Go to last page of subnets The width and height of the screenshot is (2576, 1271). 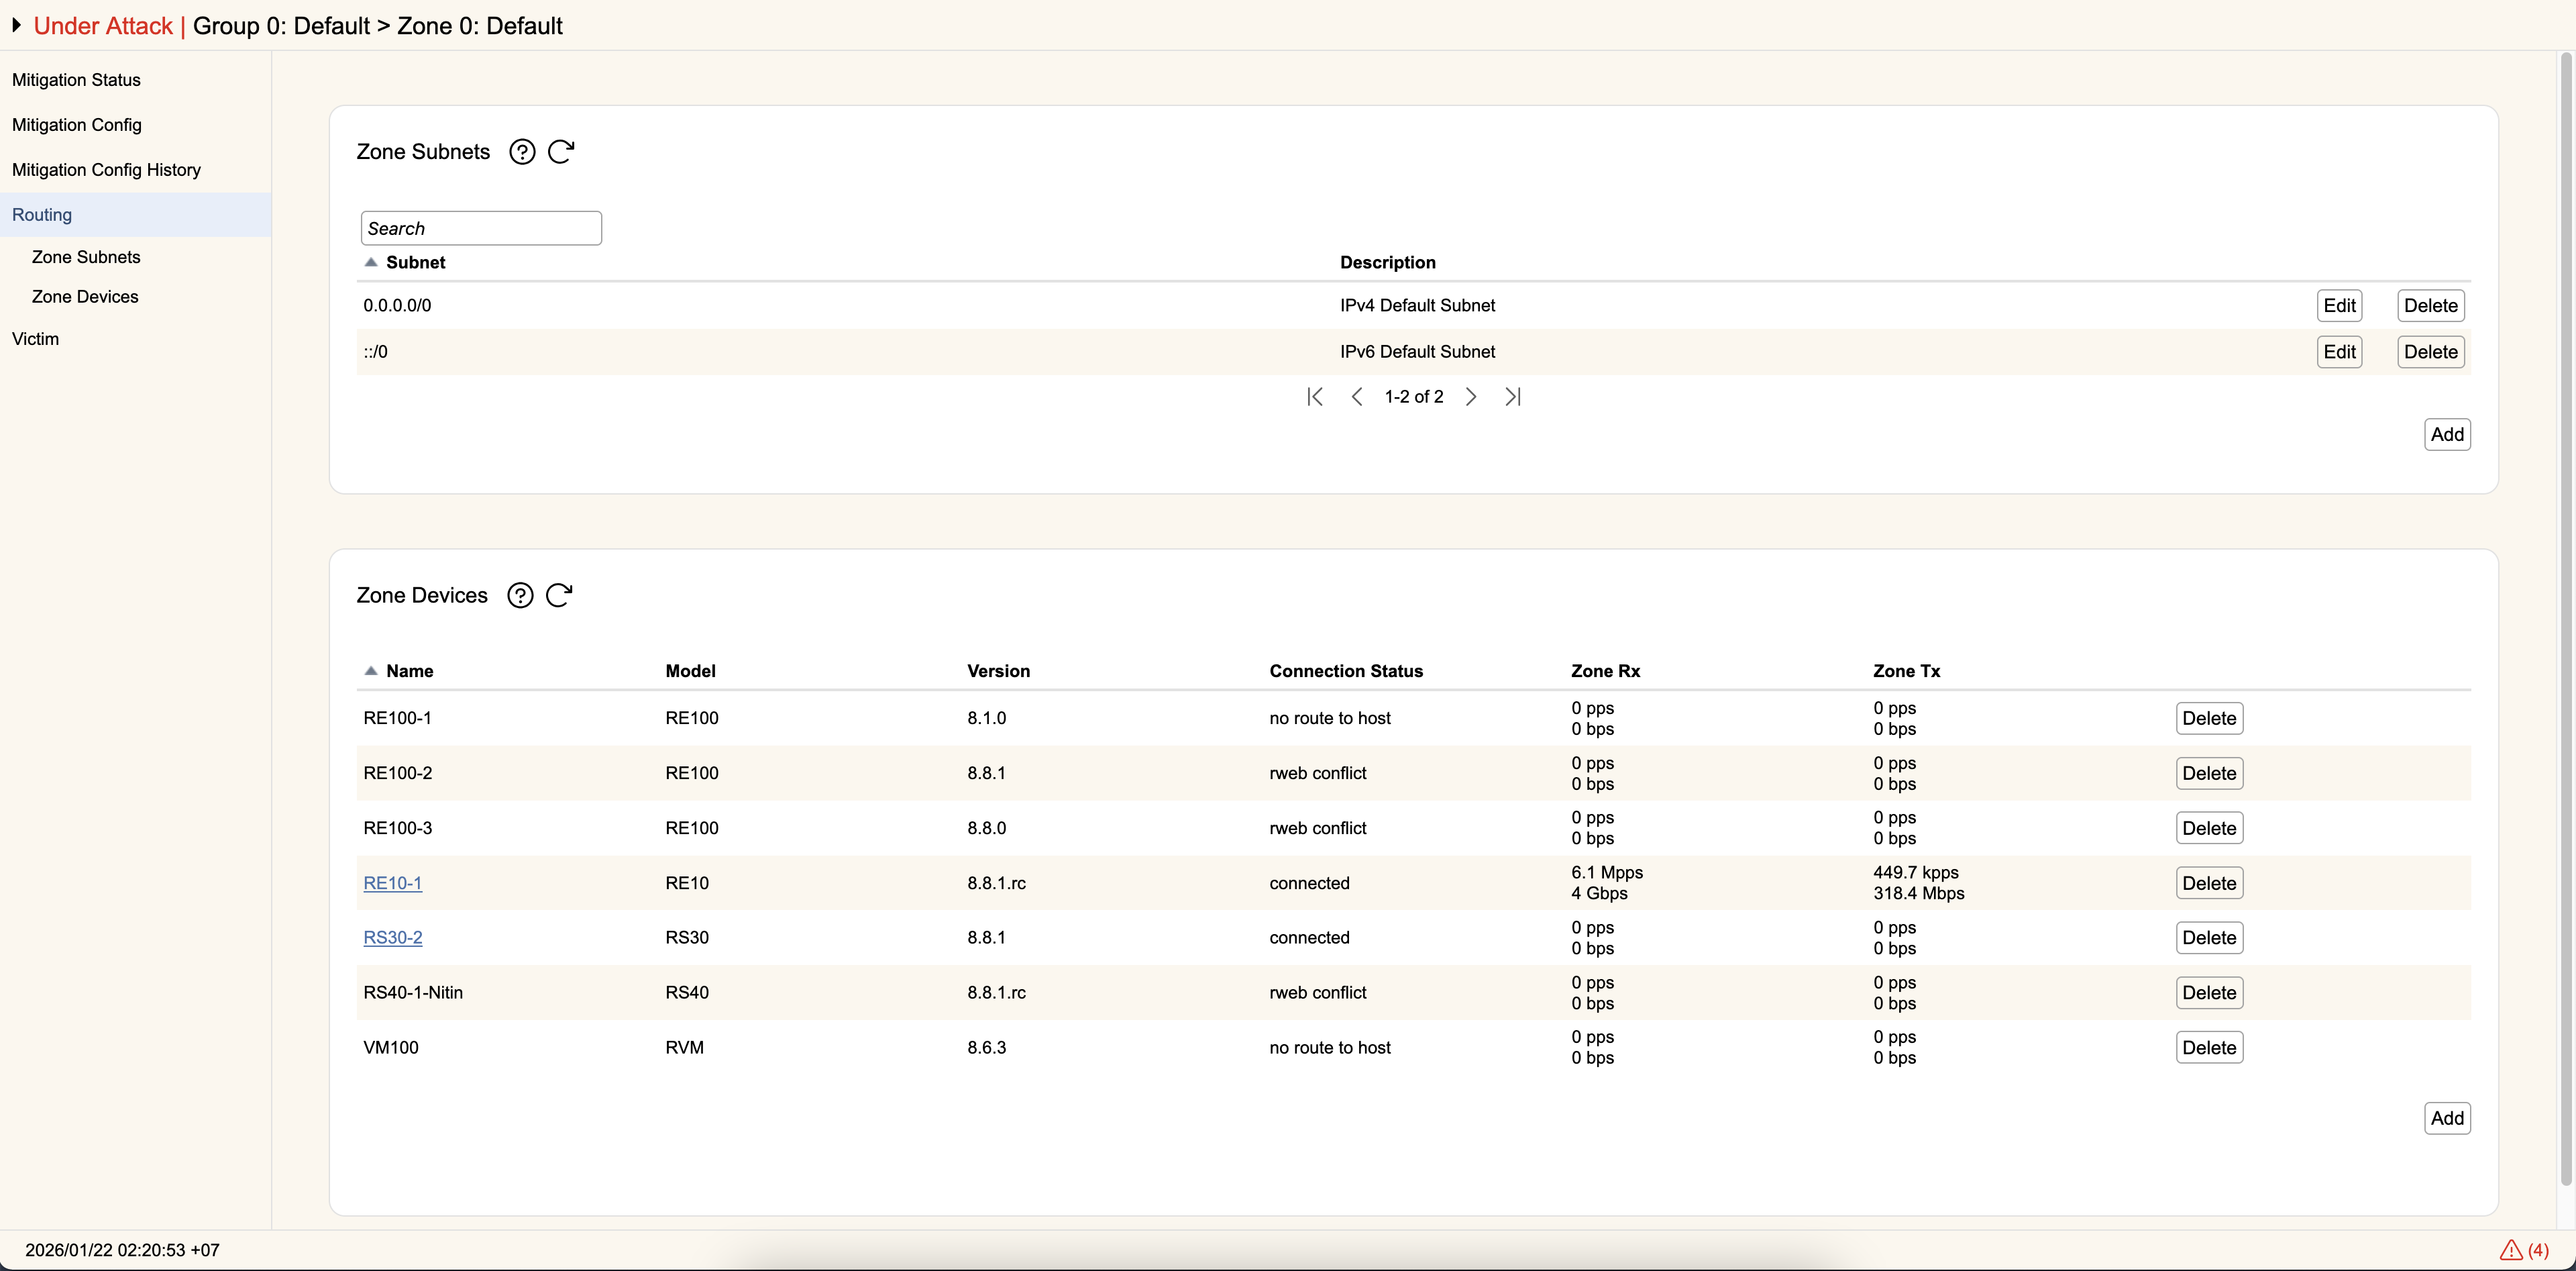tap(1513, 397)
